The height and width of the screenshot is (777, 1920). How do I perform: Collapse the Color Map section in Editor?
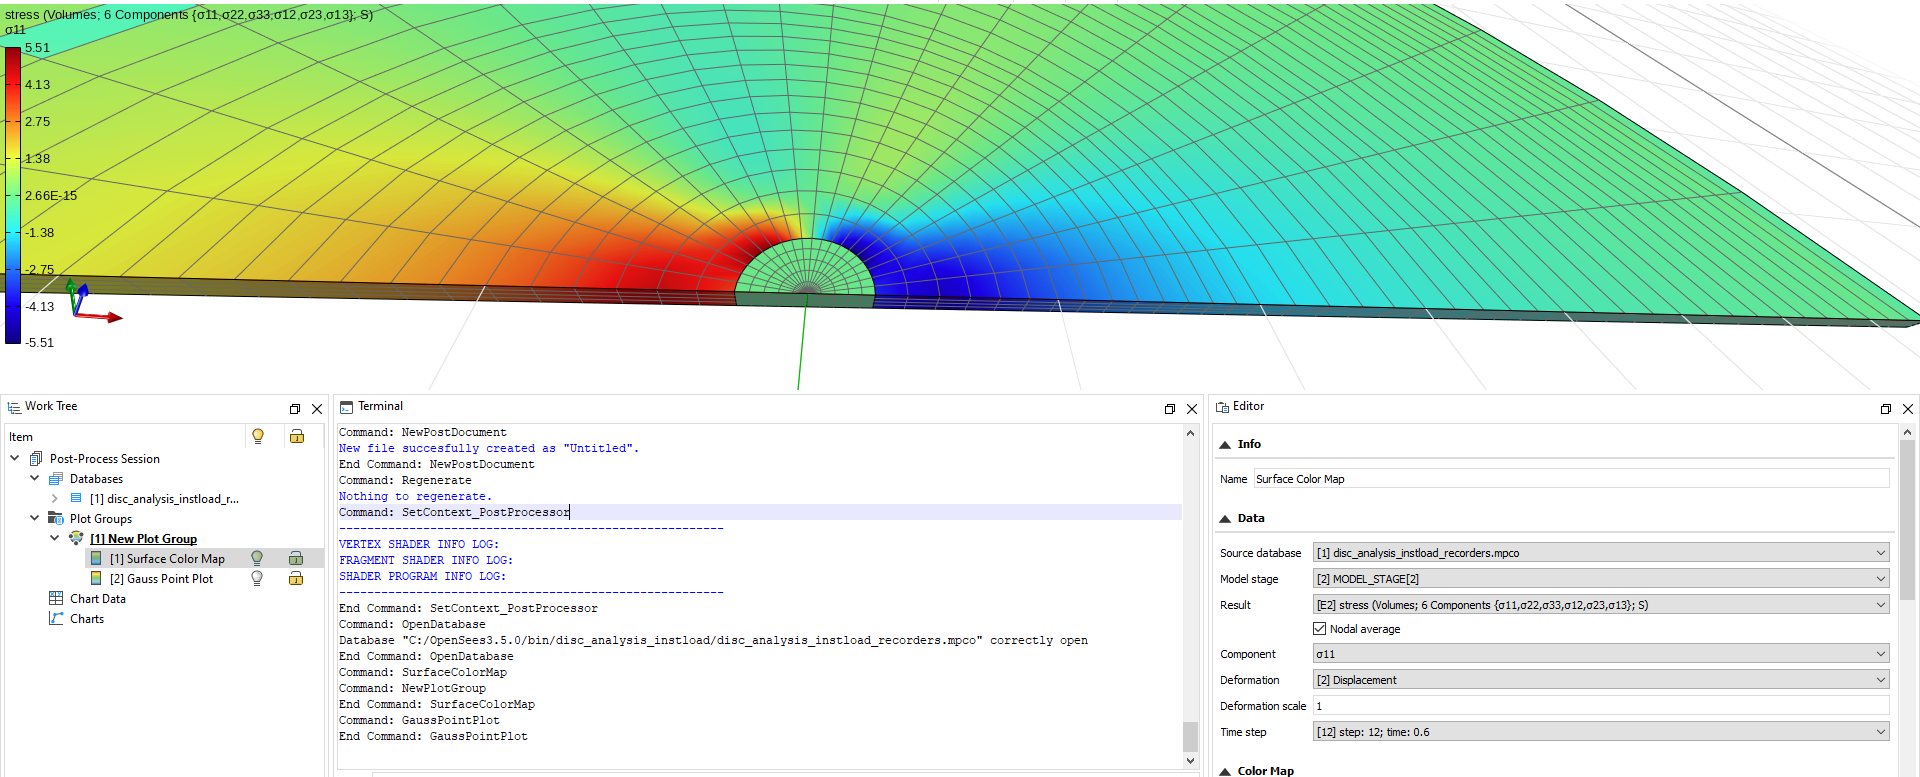pos(1225,771)
